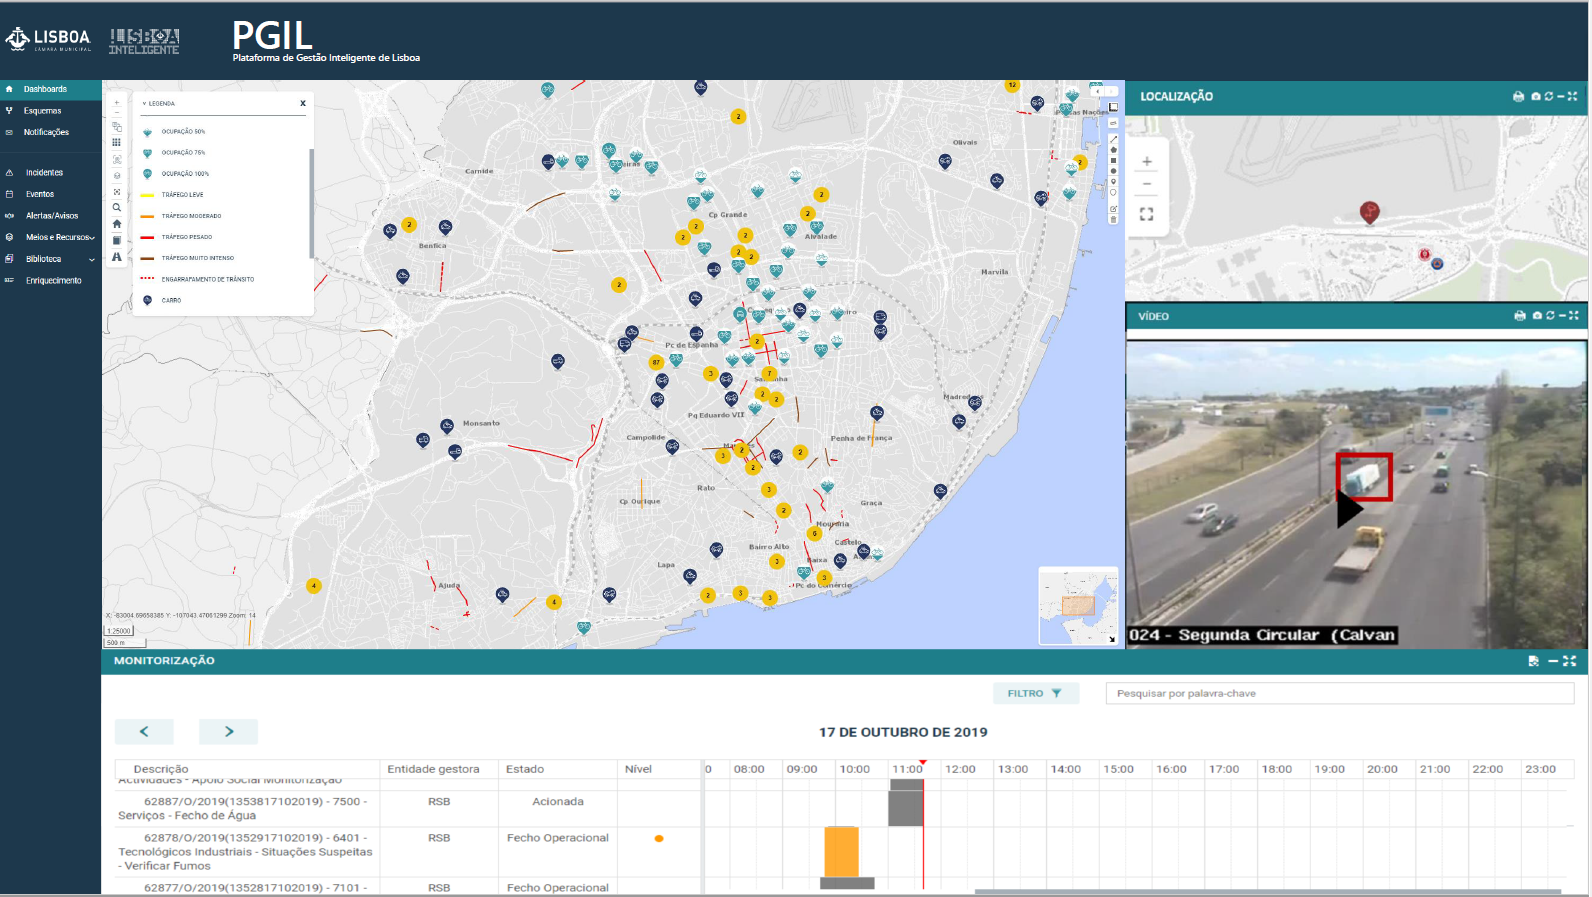Click the orange timeline bar for event 62878
This screenshot has height=897, width=1592.
(841, 851)
